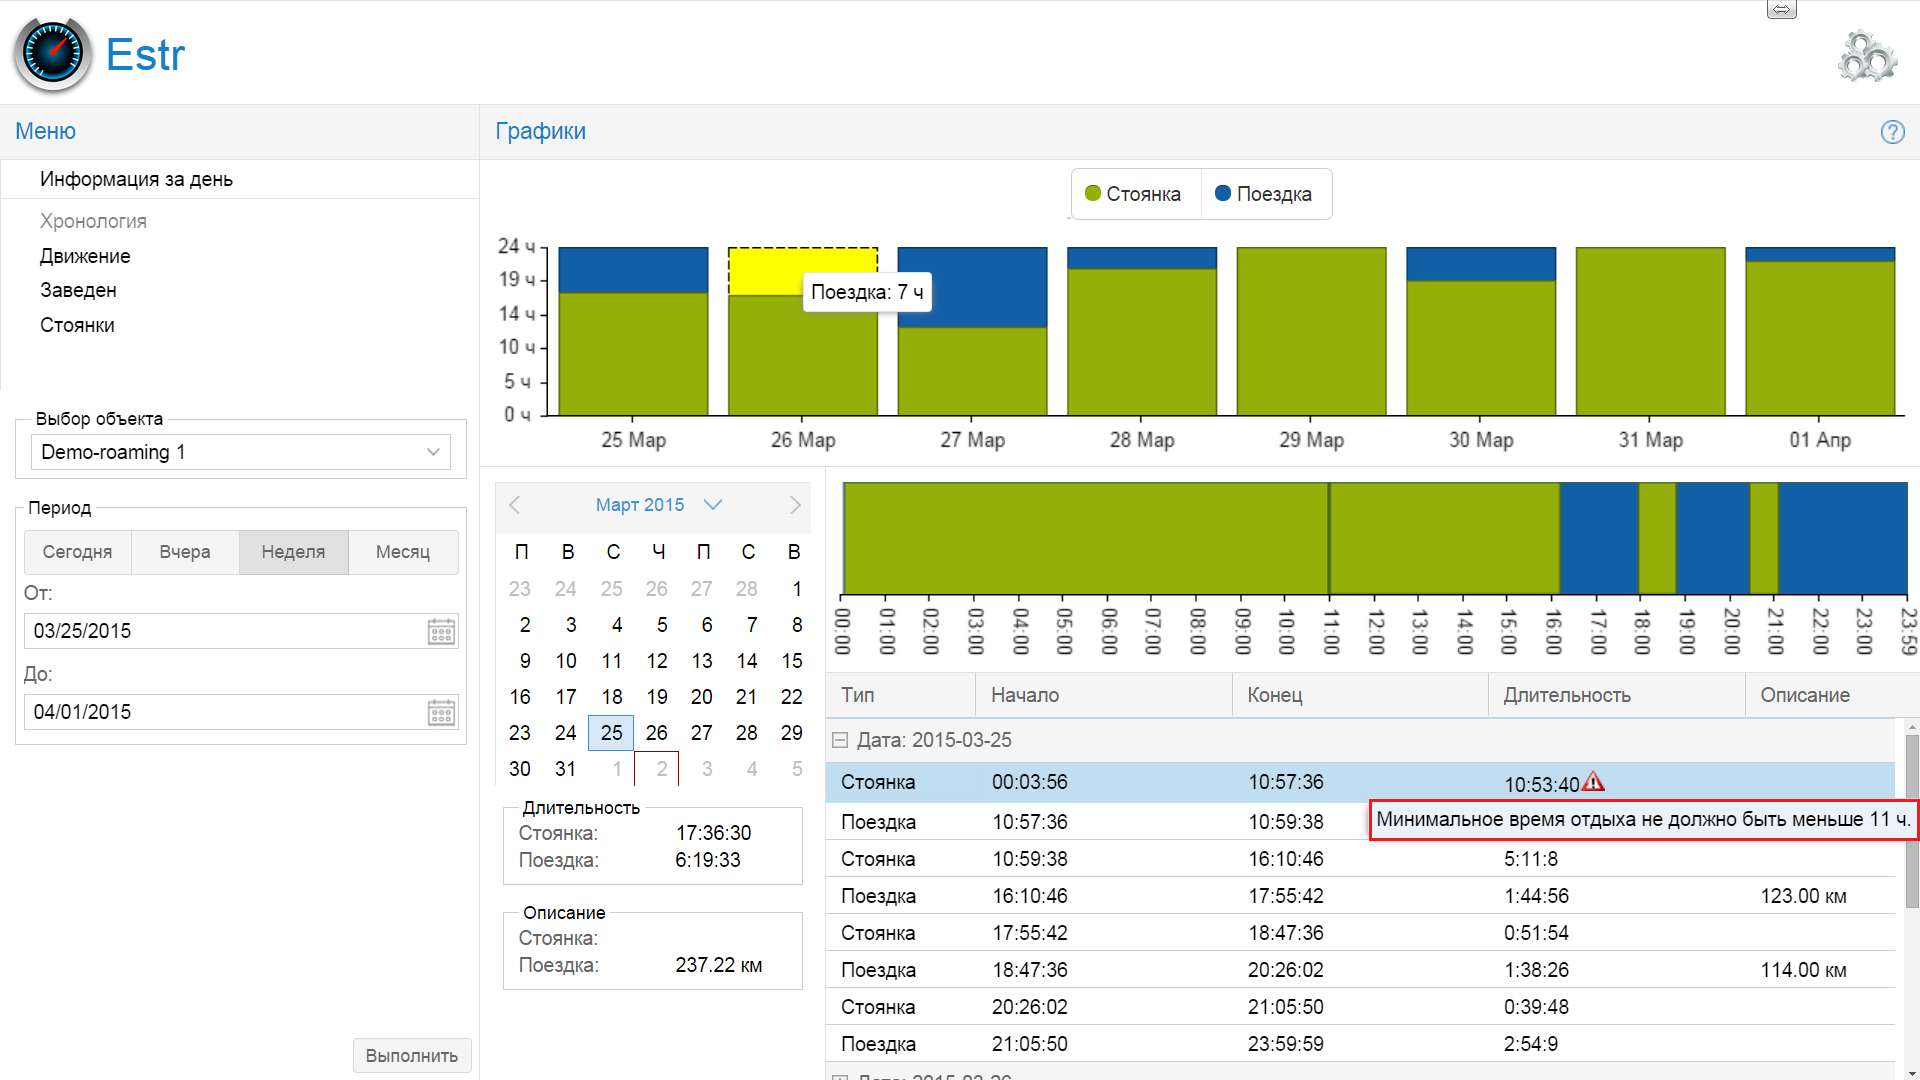
Task: Go to the next calendar month
Action: (x=795, y=505)
